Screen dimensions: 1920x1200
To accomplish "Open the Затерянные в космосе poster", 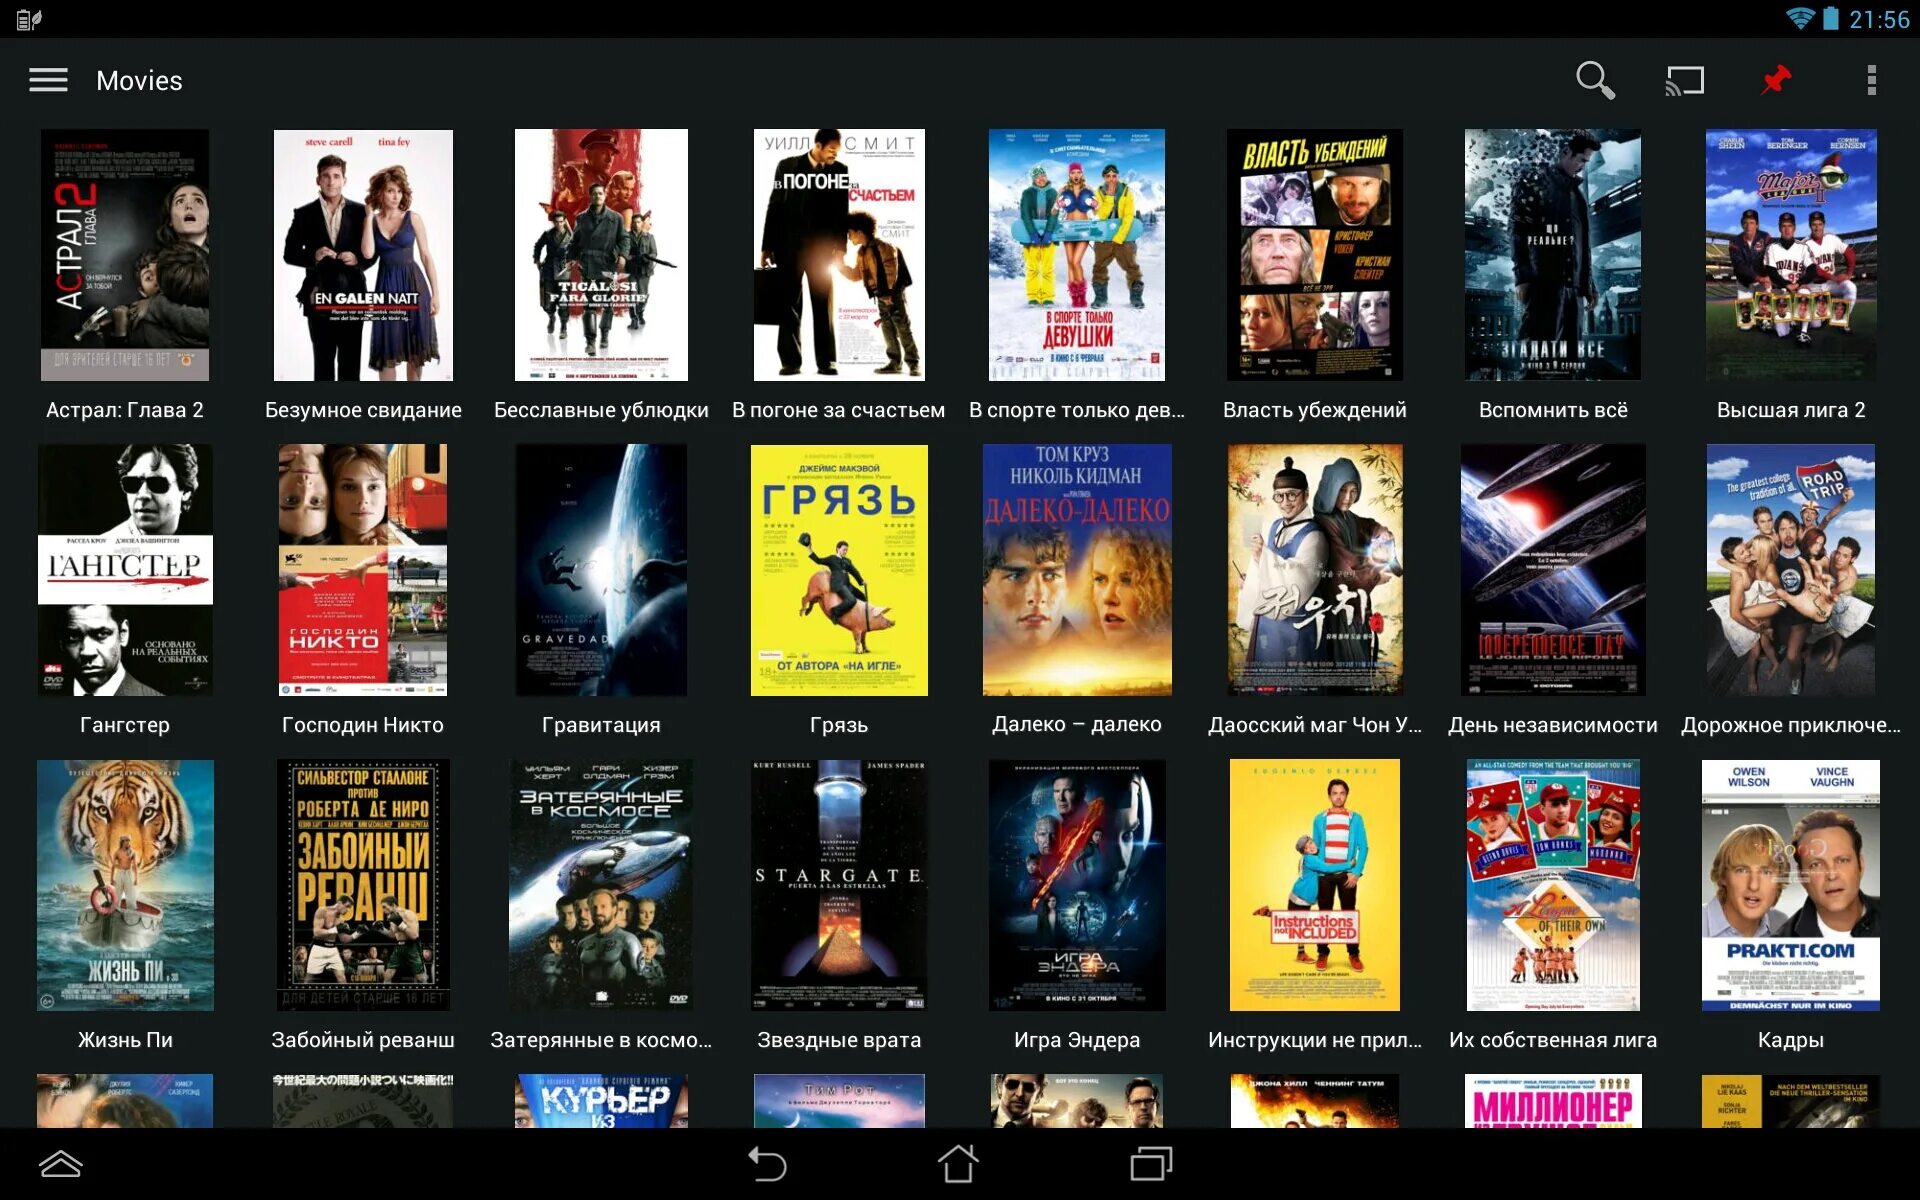I will pos(601,885).
